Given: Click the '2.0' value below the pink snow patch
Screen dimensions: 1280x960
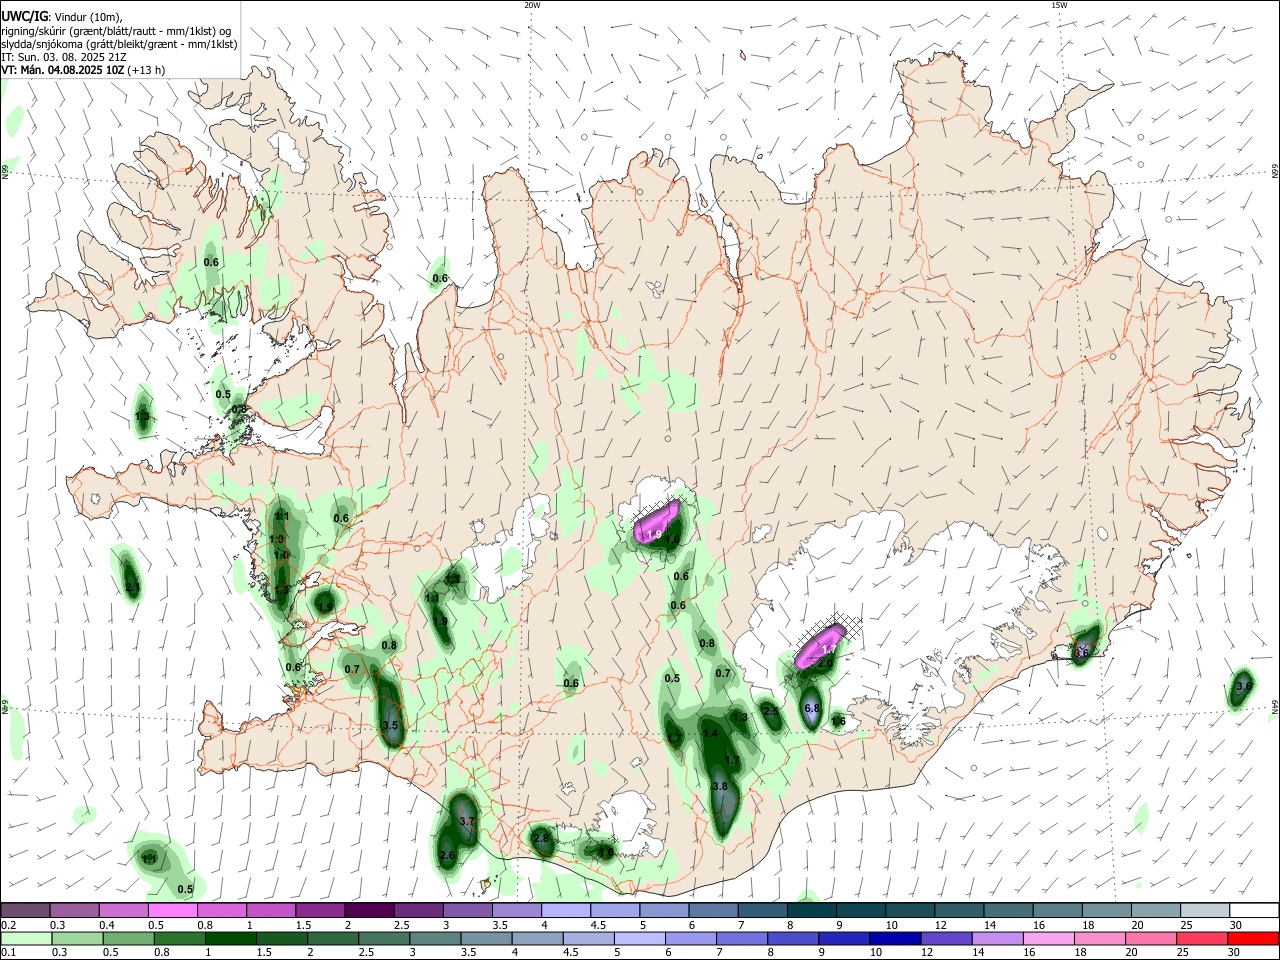Looking at the screenshot, I should point(825,663).
